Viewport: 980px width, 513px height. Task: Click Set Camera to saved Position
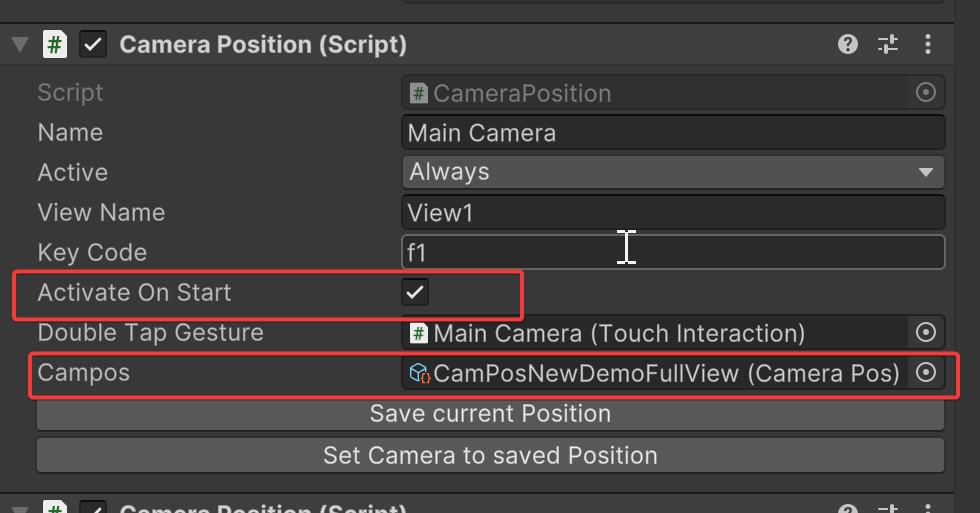[x=490, y=456]
